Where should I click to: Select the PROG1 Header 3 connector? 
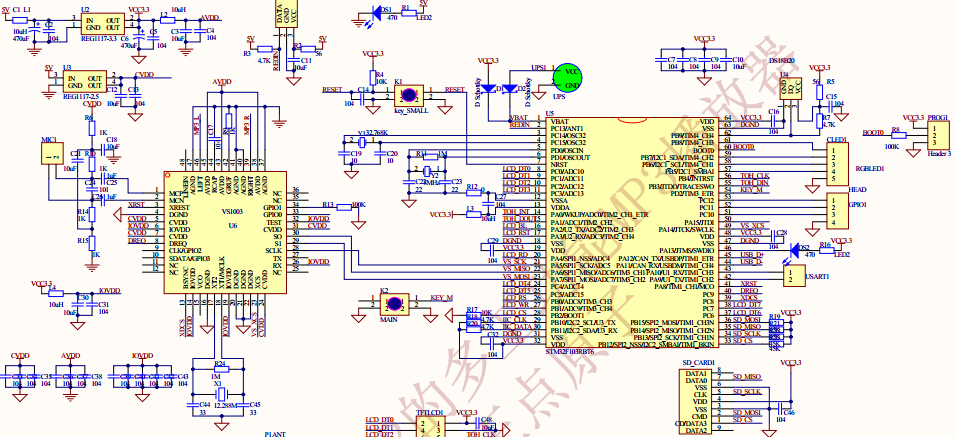tap(934, 137)
